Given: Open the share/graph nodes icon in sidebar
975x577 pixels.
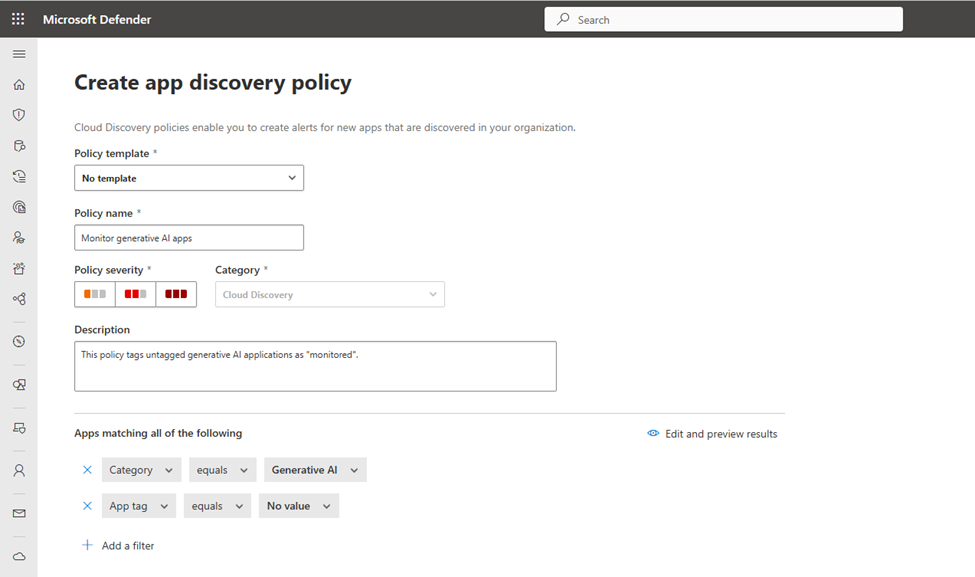Looking at the screenshot, I should [19, 299].
